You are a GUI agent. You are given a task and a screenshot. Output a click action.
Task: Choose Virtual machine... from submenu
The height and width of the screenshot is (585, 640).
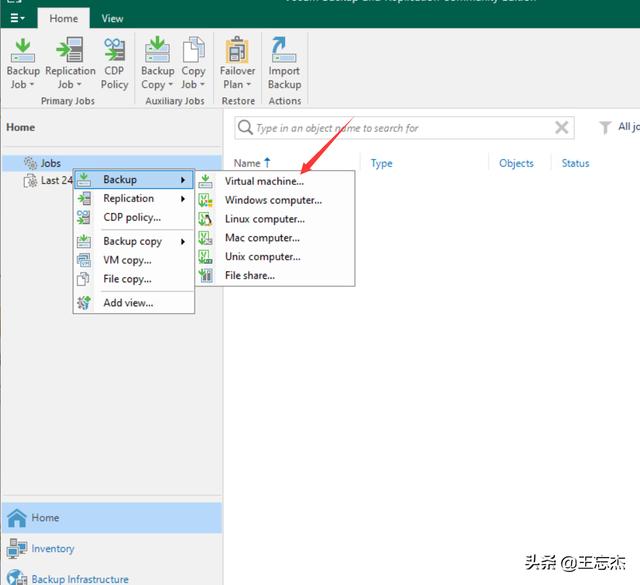click(x=264, y=181)
